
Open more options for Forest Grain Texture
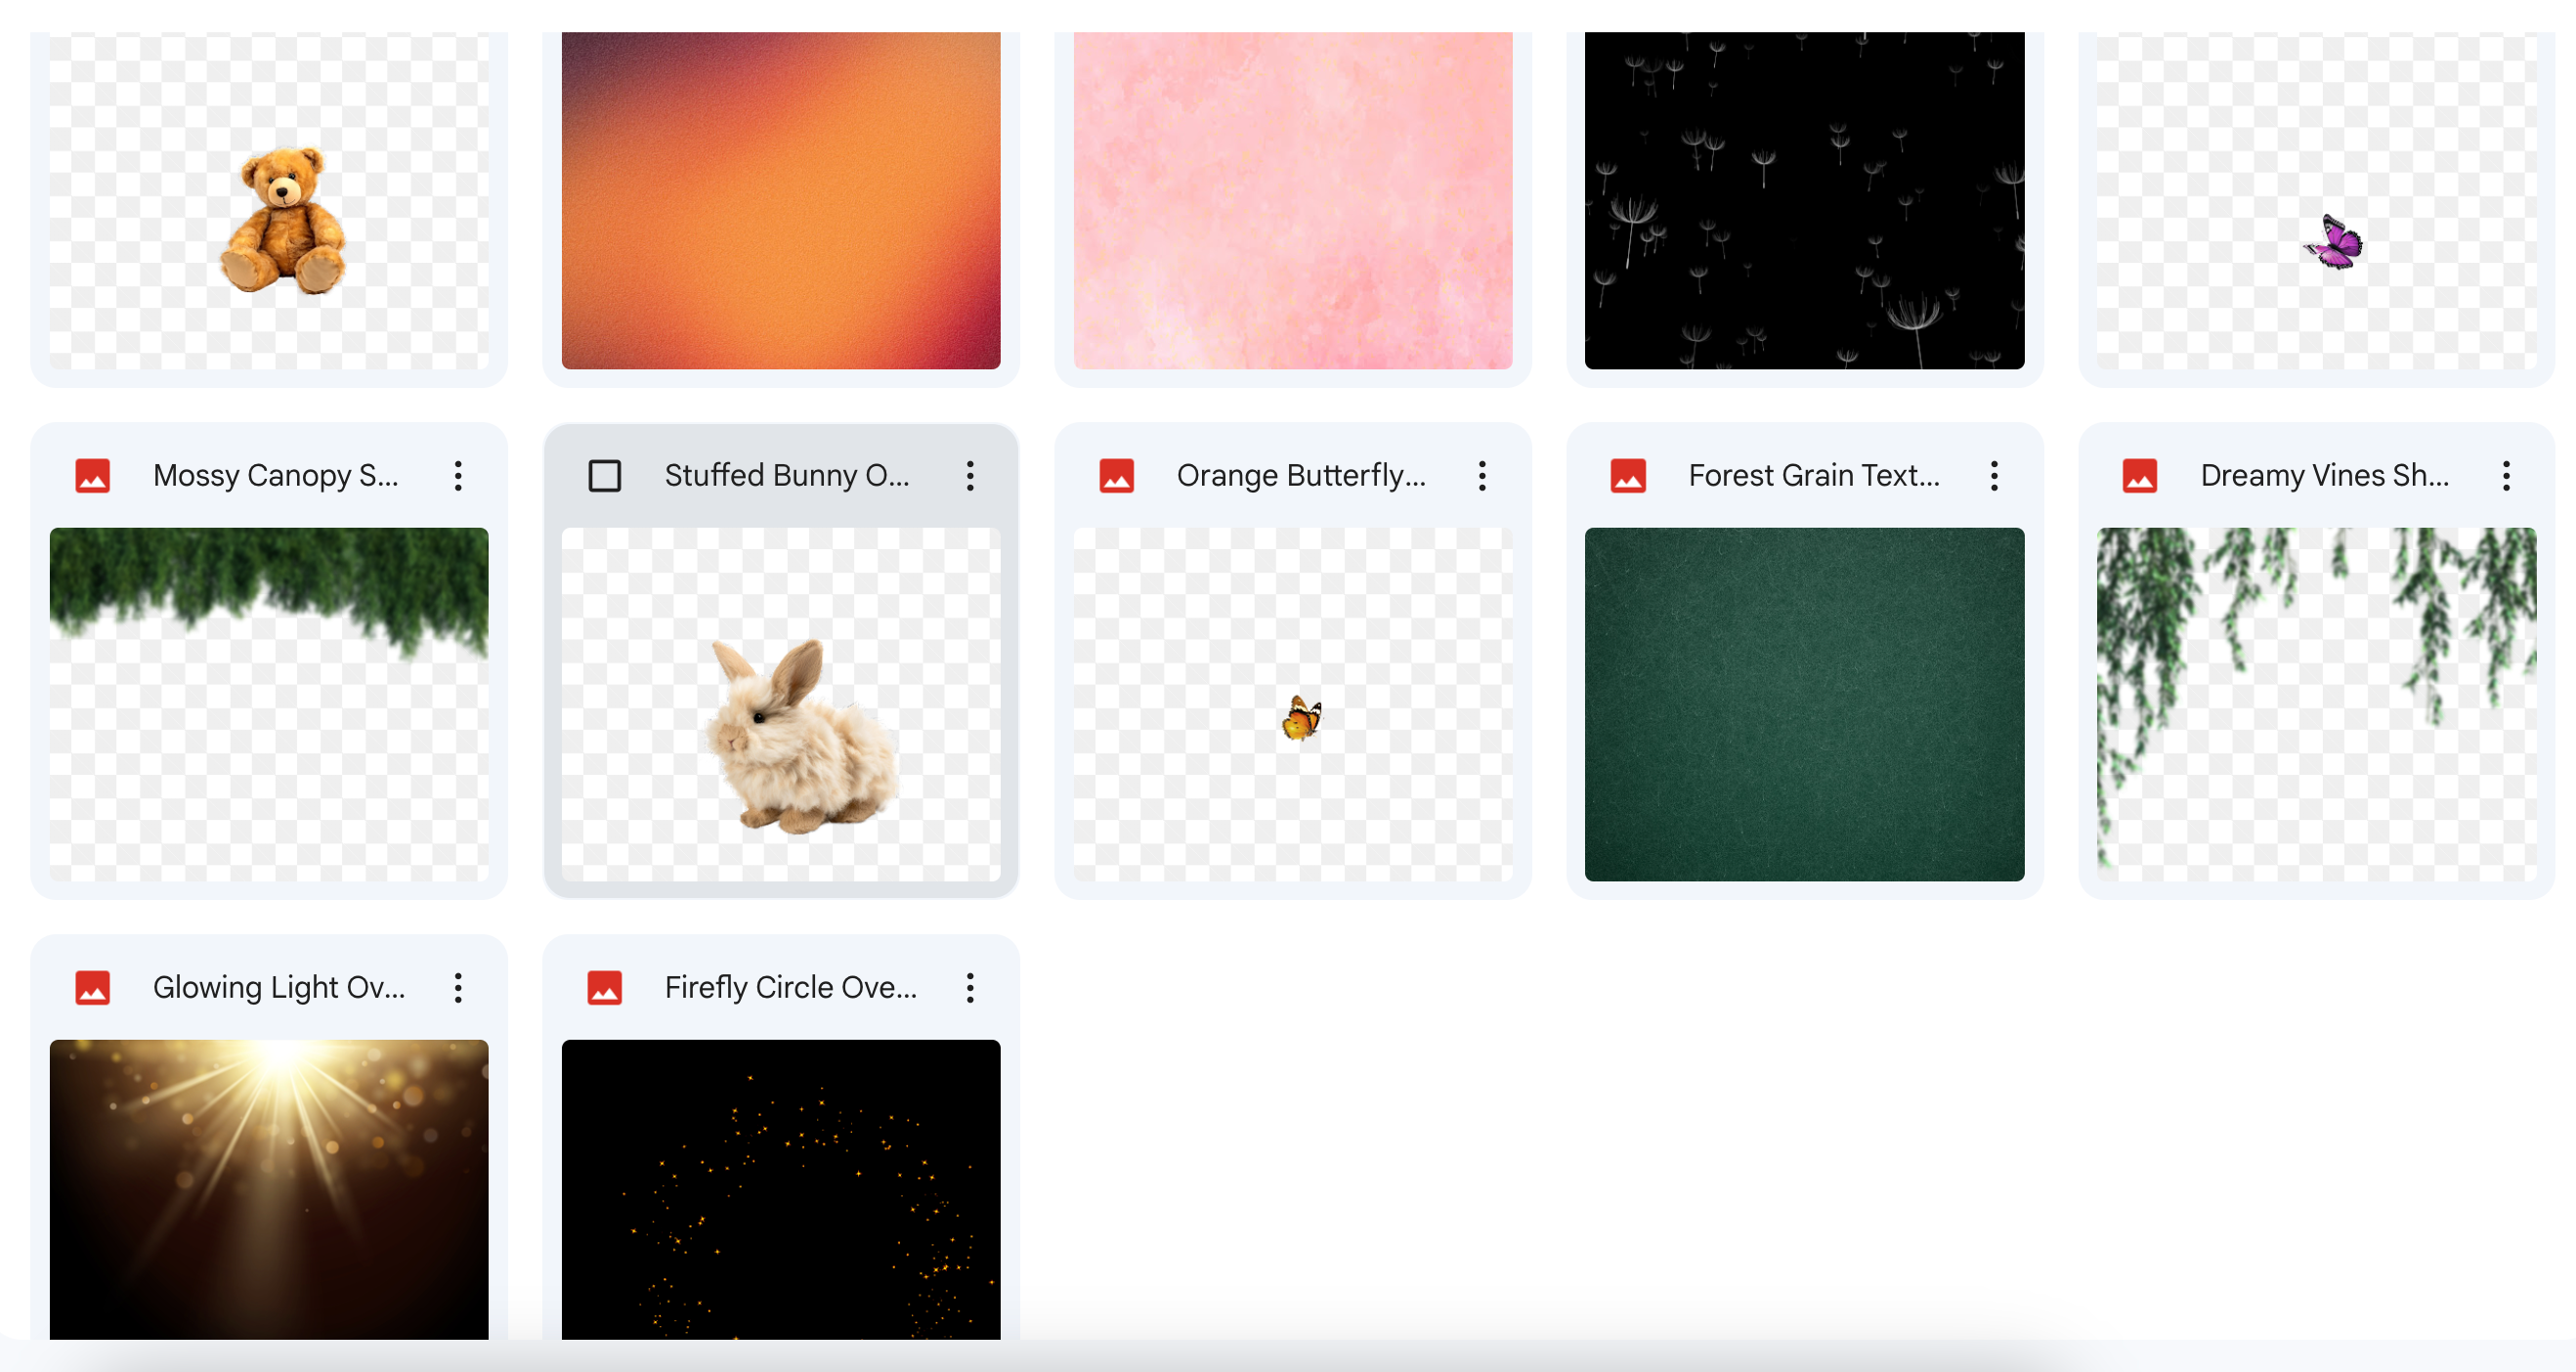click(1994, 476)
